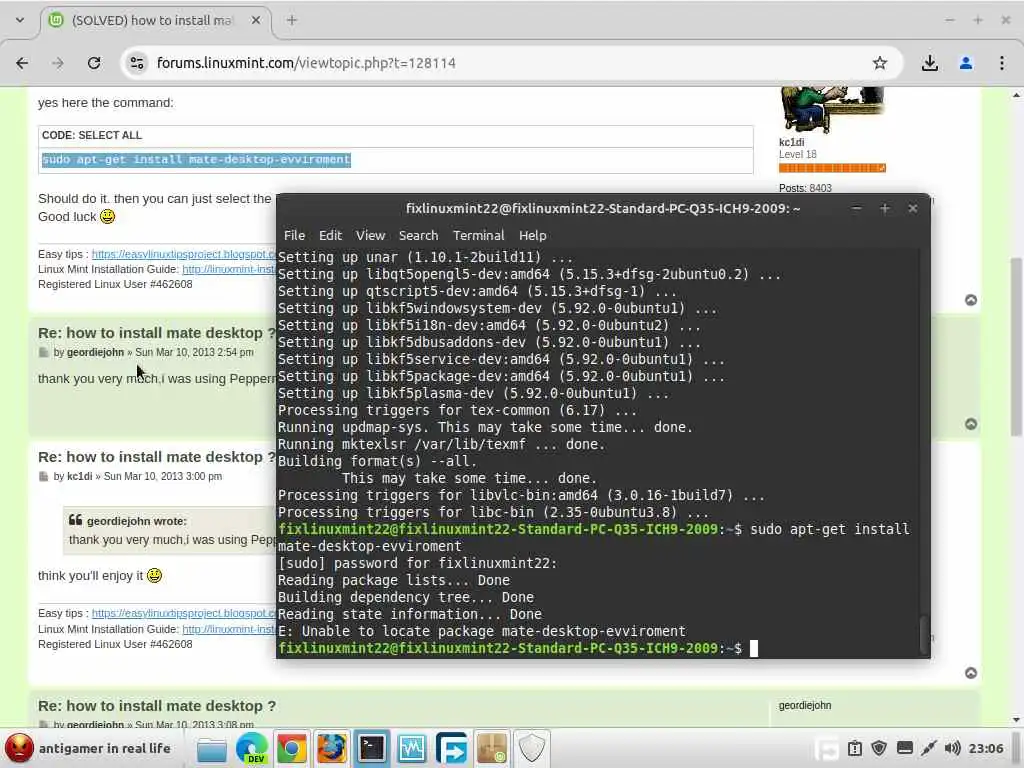Jump to top from kc1di's 3:00 pm post

pos(971,673)
